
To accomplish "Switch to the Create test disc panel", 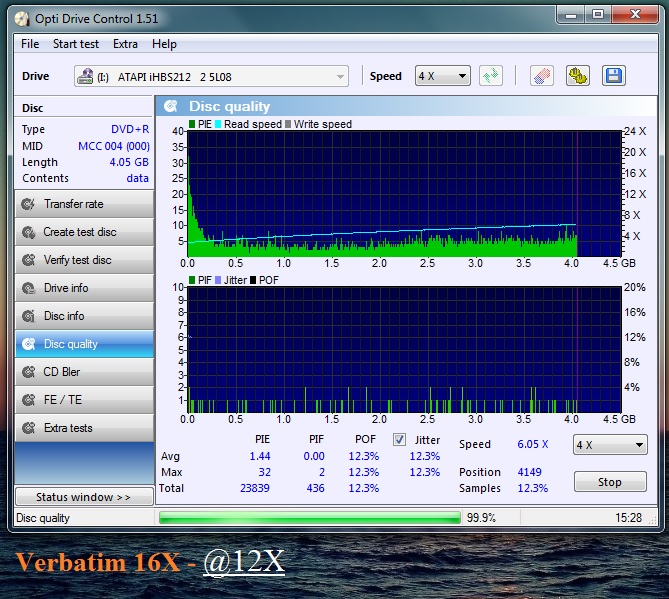I will [x=84, y=232].
